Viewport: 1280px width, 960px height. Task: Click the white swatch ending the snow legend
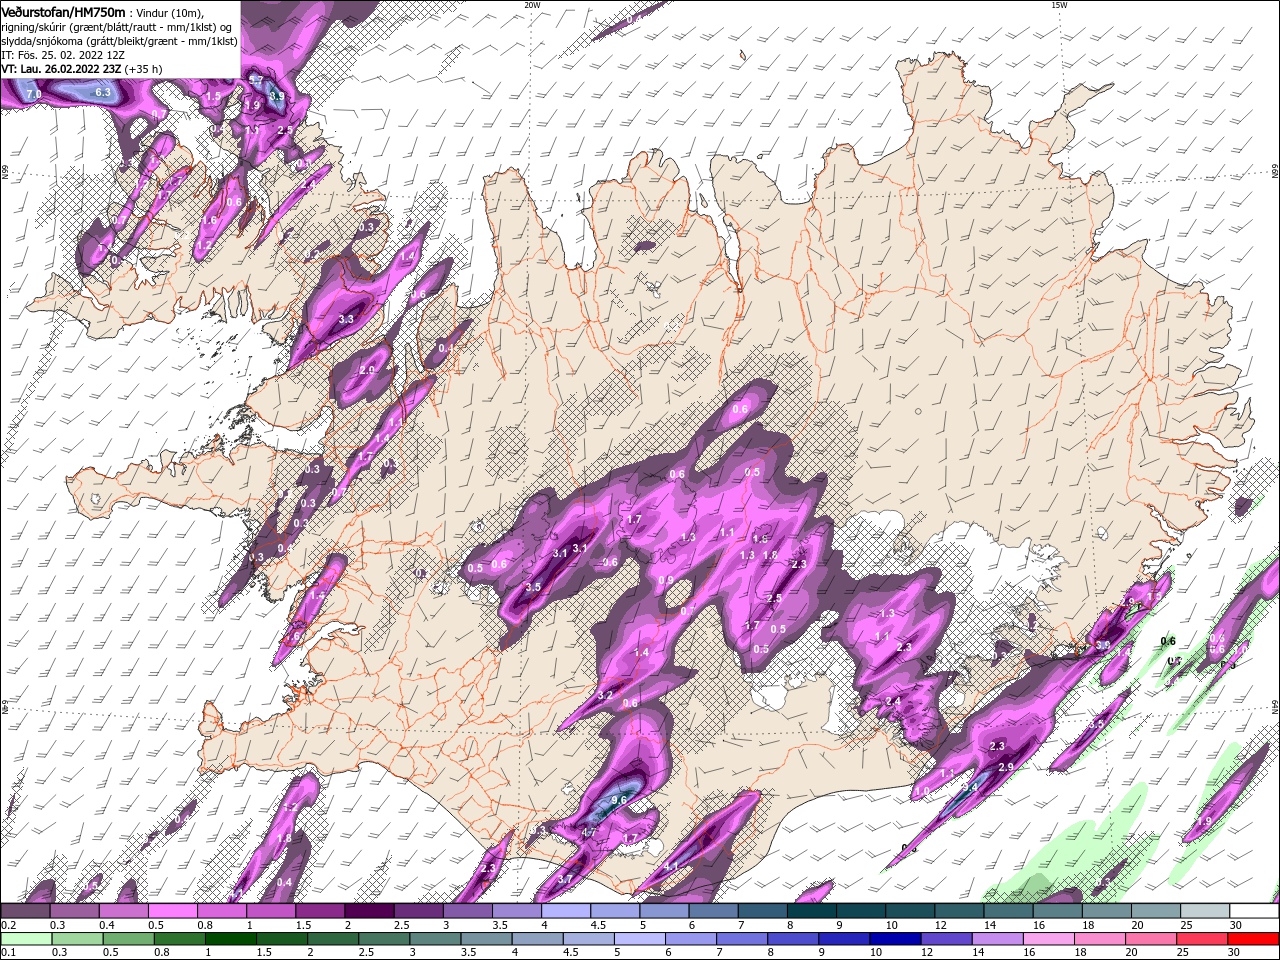[x=1255, y=911]
